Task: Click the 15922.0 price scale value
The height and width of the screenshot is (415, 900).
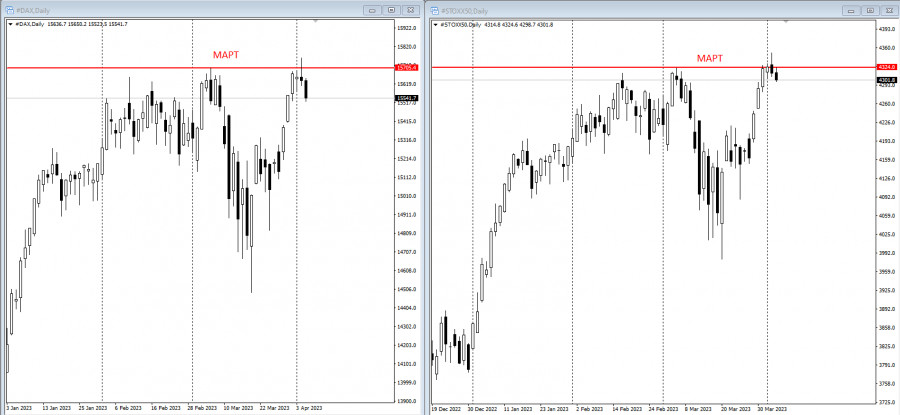Action: pos(406,28)
